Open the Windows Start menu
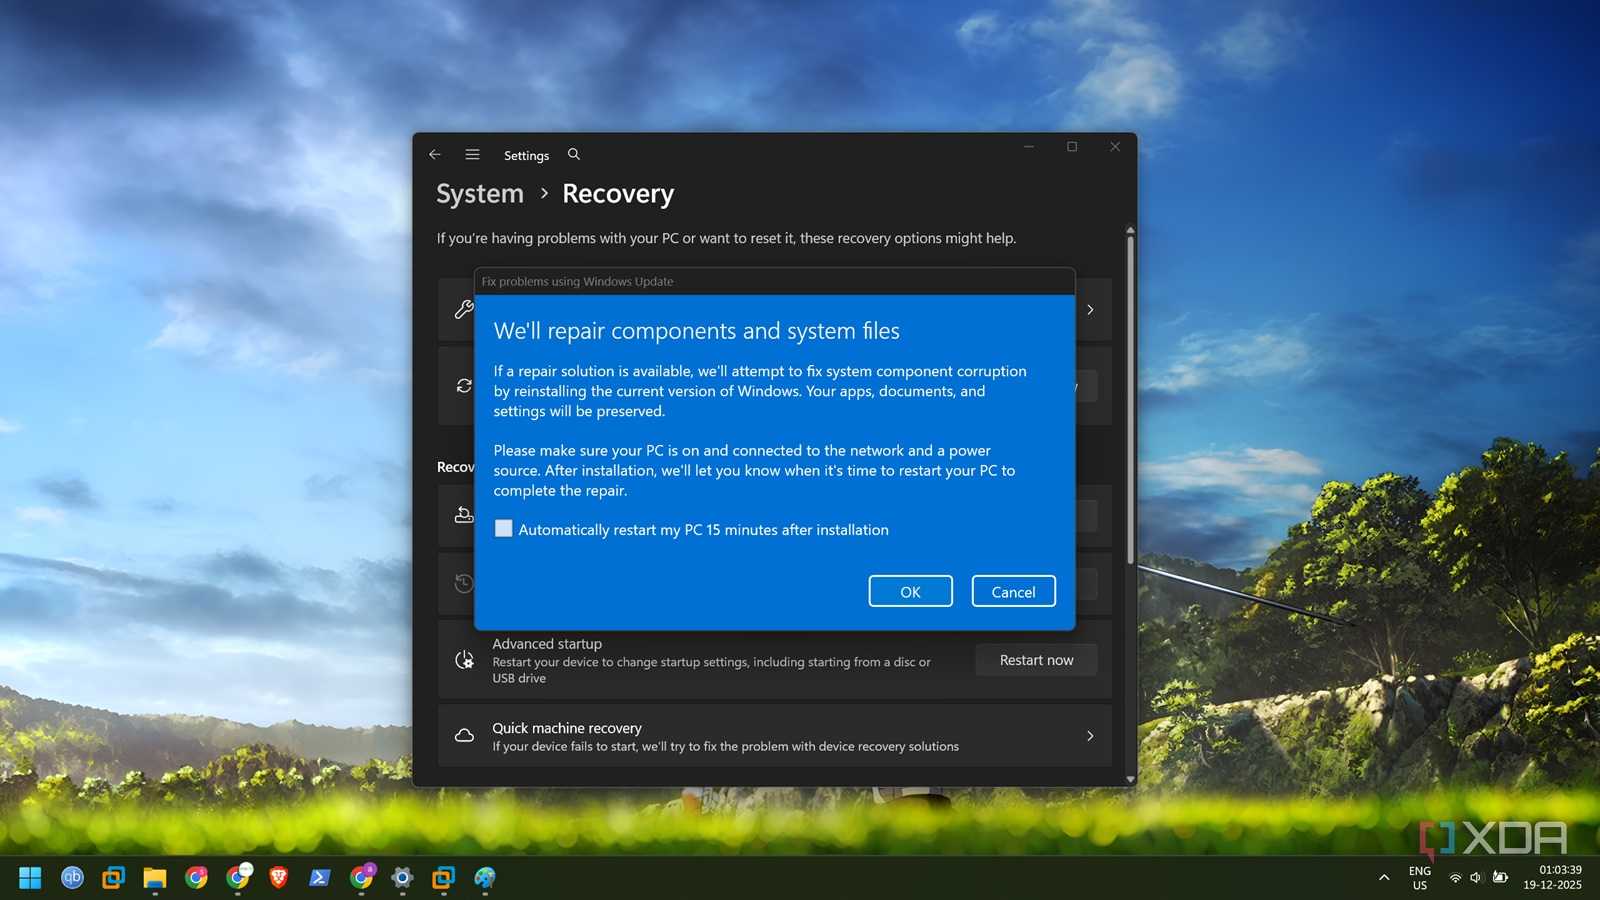Screen dimensions: 1600x900 coord(30,878)
